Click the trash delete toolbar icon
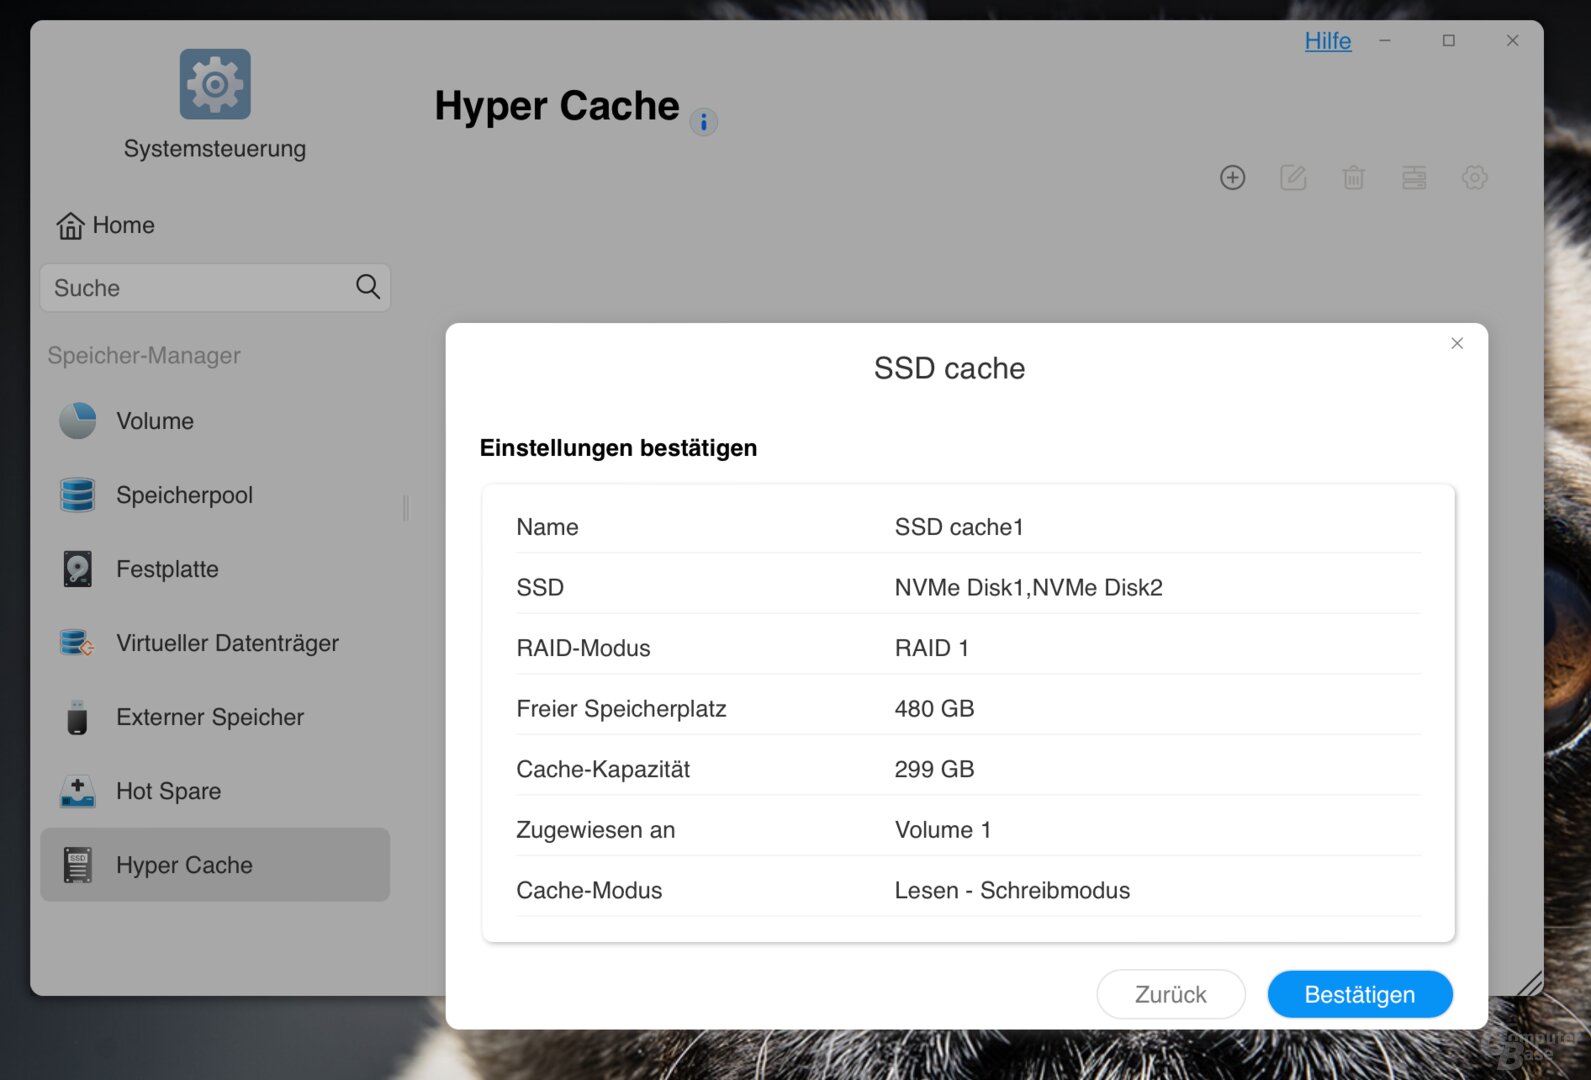Image resolution: width=1591 pixels, height=1080 pixels. coord(1353,178)
